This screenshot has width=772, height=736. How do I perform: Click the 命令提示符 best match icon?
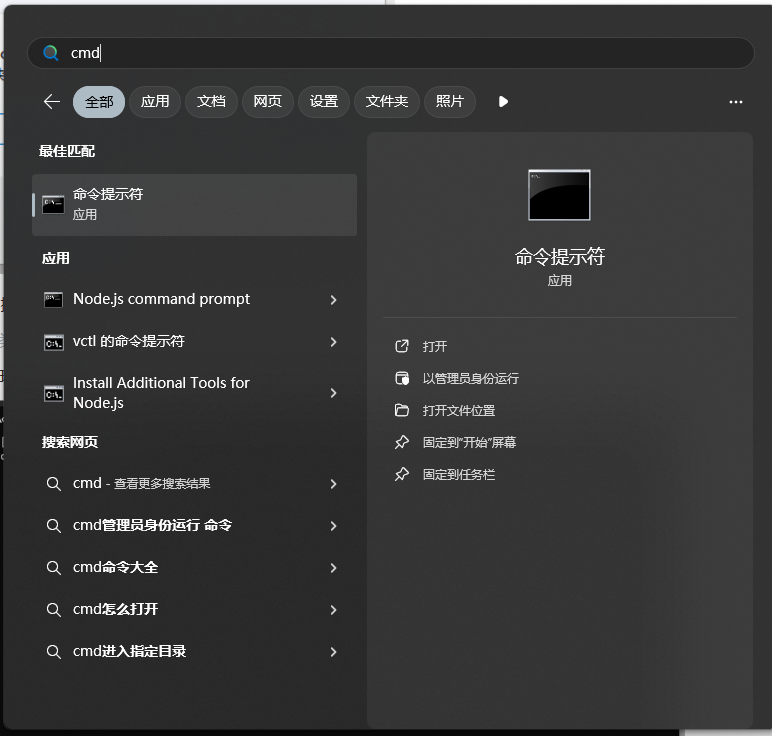[53, 205]
